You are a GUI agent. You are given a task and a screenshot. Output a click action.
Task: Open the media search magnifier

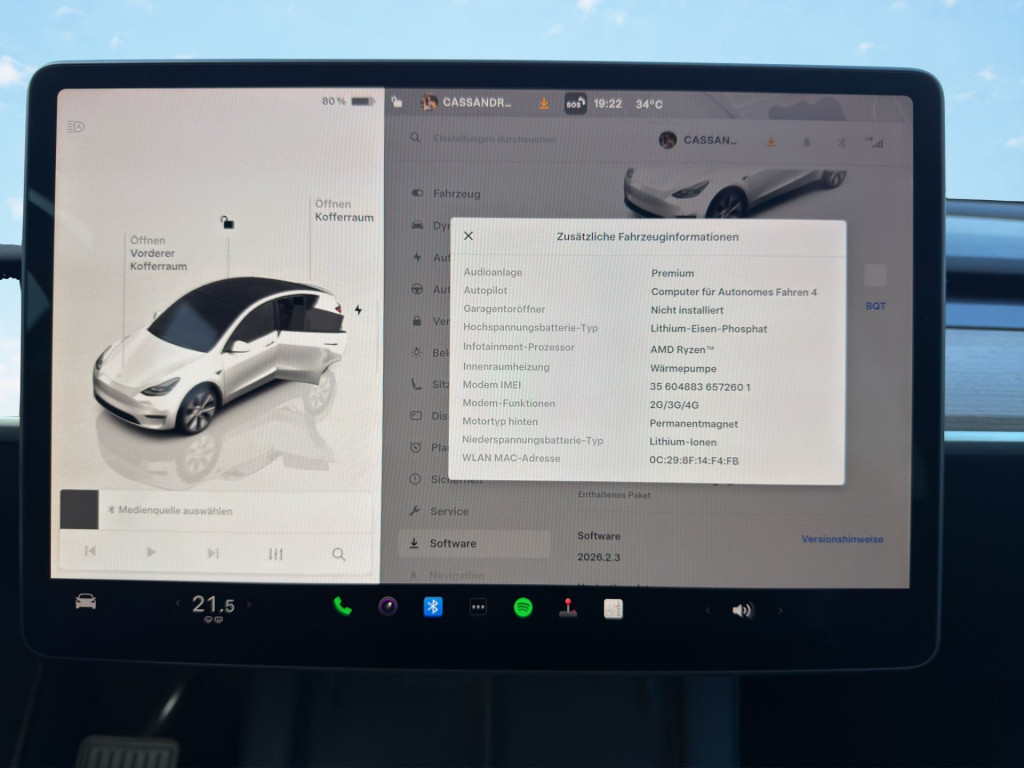(338, 554)
